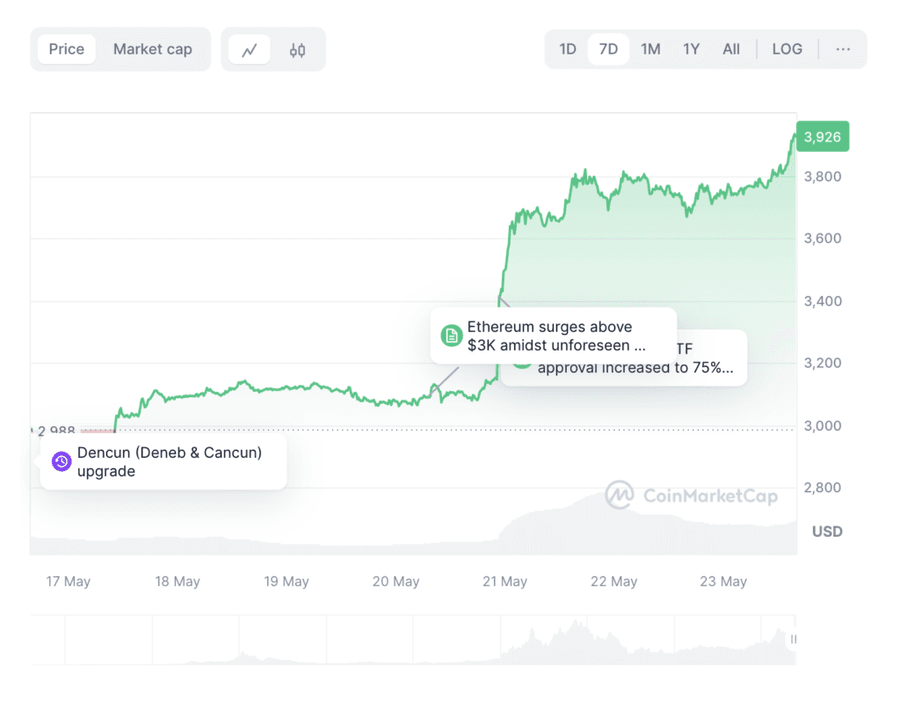Select the 1D time range
The image size is (900, 702).
pyautogui.click(x=568, y=48)
